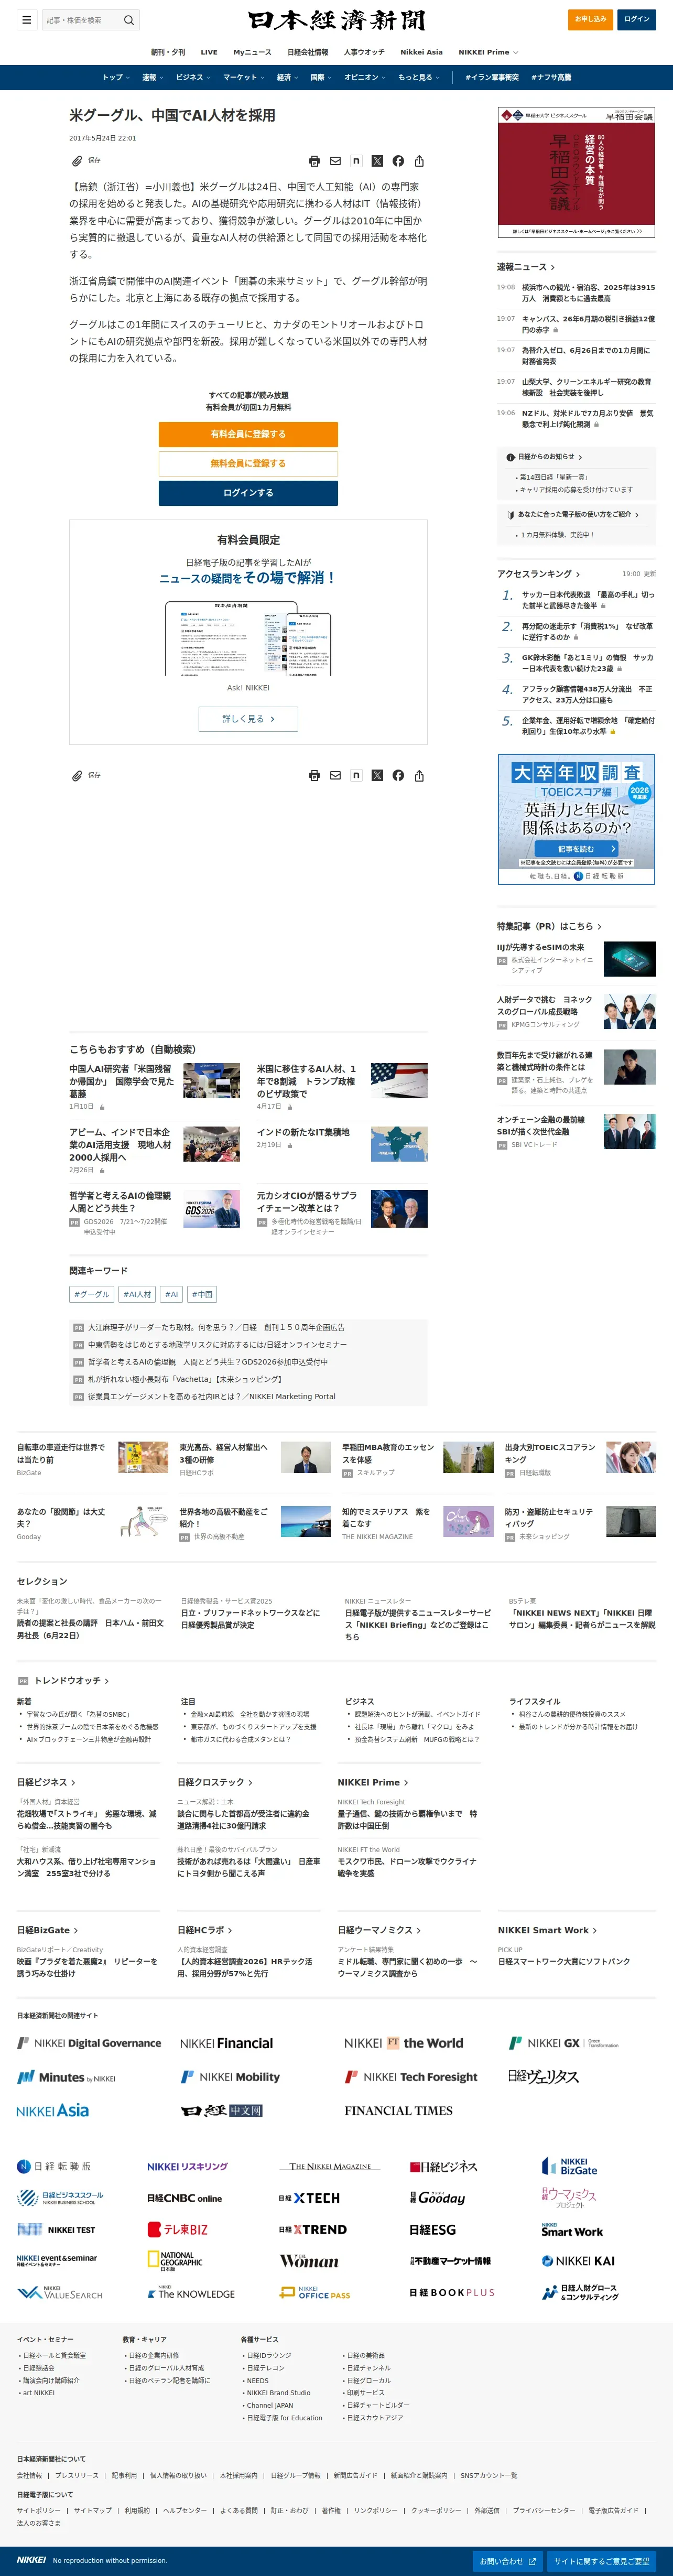Image resolution: width=673 pixels, height=2576 pixels.
Task: Expand the オピニオン dropdown menu
Action: [x=365, y=77]
